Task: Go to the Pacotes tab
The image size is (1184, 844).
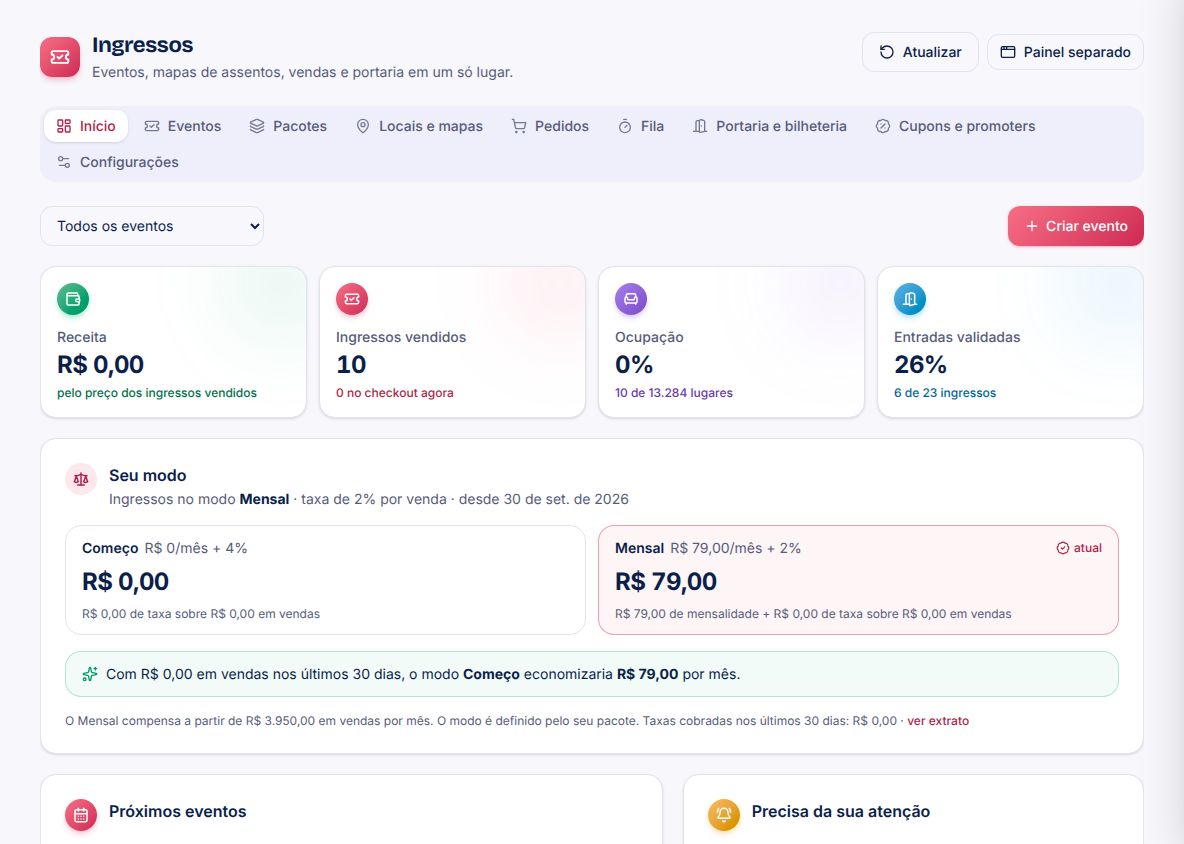Action: tap(288, 126)
